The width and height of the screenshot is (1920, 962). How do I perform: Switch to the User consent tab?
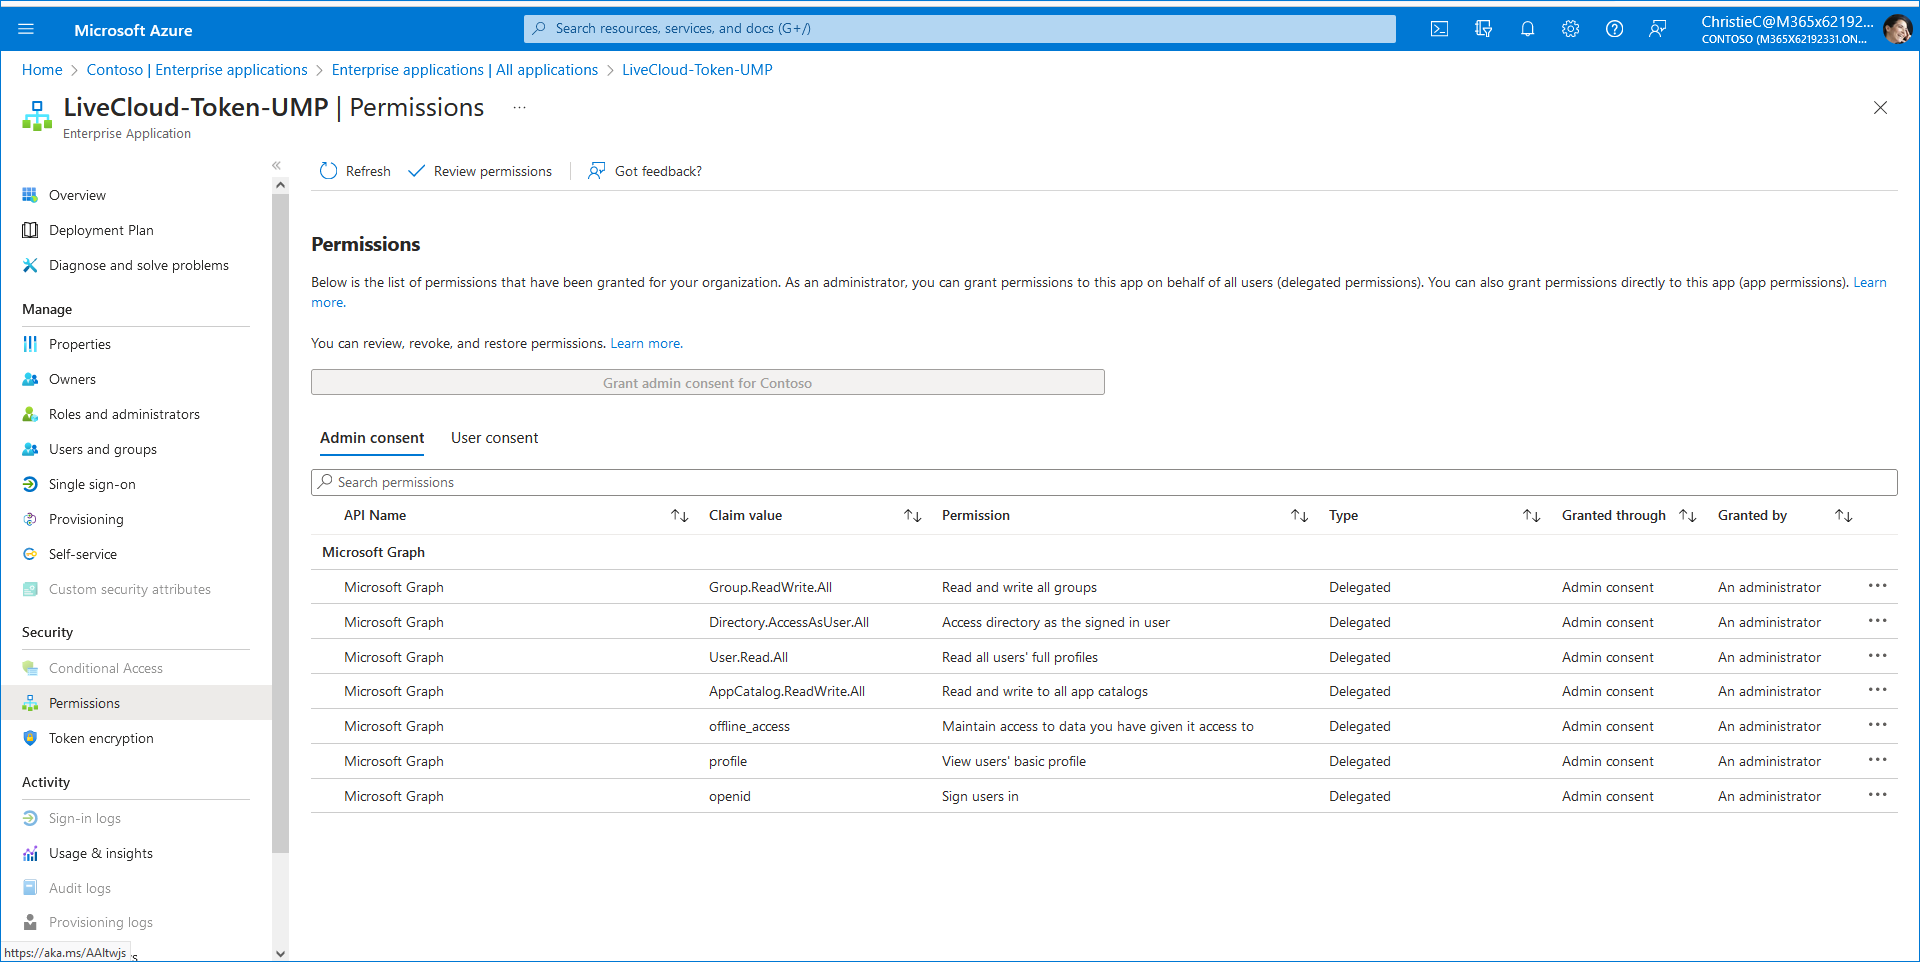pyautogui.click(x=494, y=438)
